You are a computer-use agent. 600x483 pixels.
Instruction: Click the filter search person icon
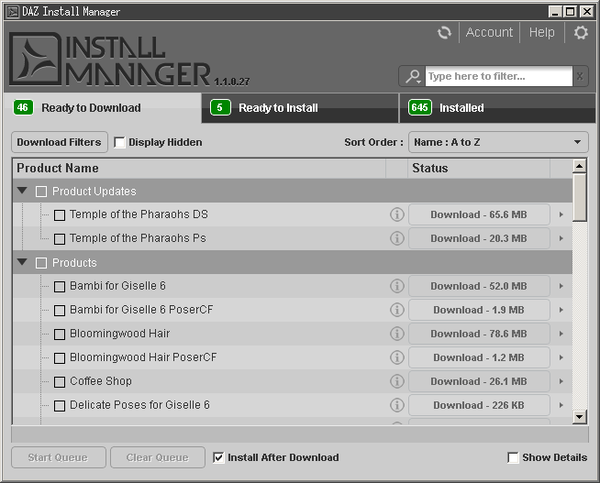(413, 76)
